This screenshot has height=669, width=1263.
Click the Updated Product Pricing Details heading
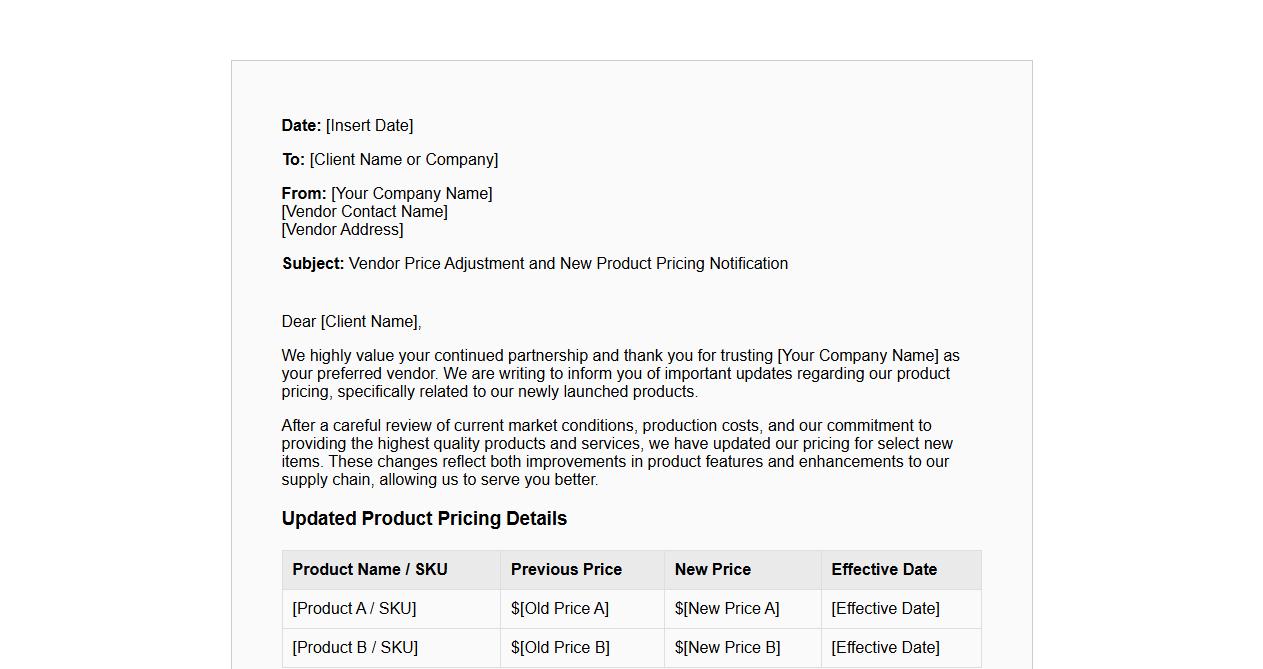click(424, 519)
